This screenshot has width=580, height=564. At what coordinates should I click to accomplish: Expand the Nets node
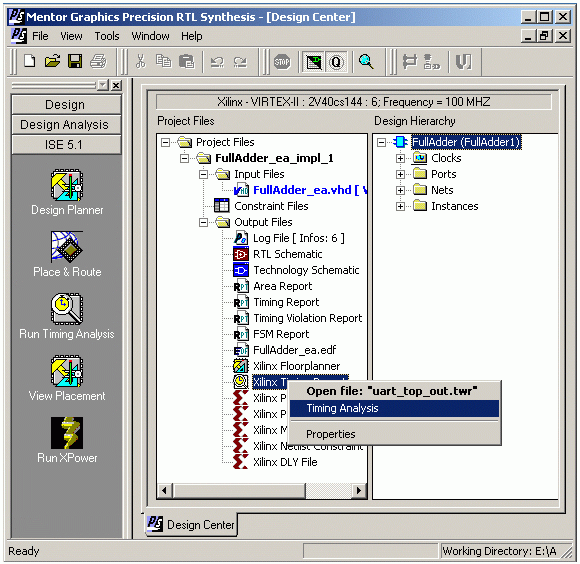point(400,190)
